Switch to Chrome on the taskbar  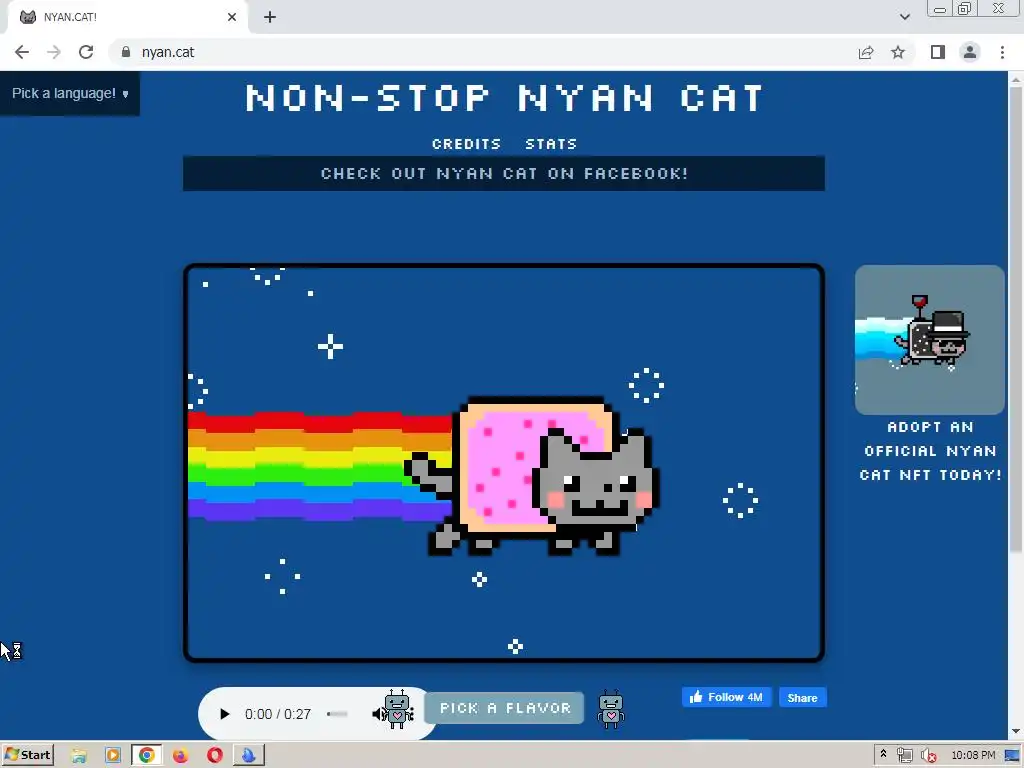(x=146, y=756)
